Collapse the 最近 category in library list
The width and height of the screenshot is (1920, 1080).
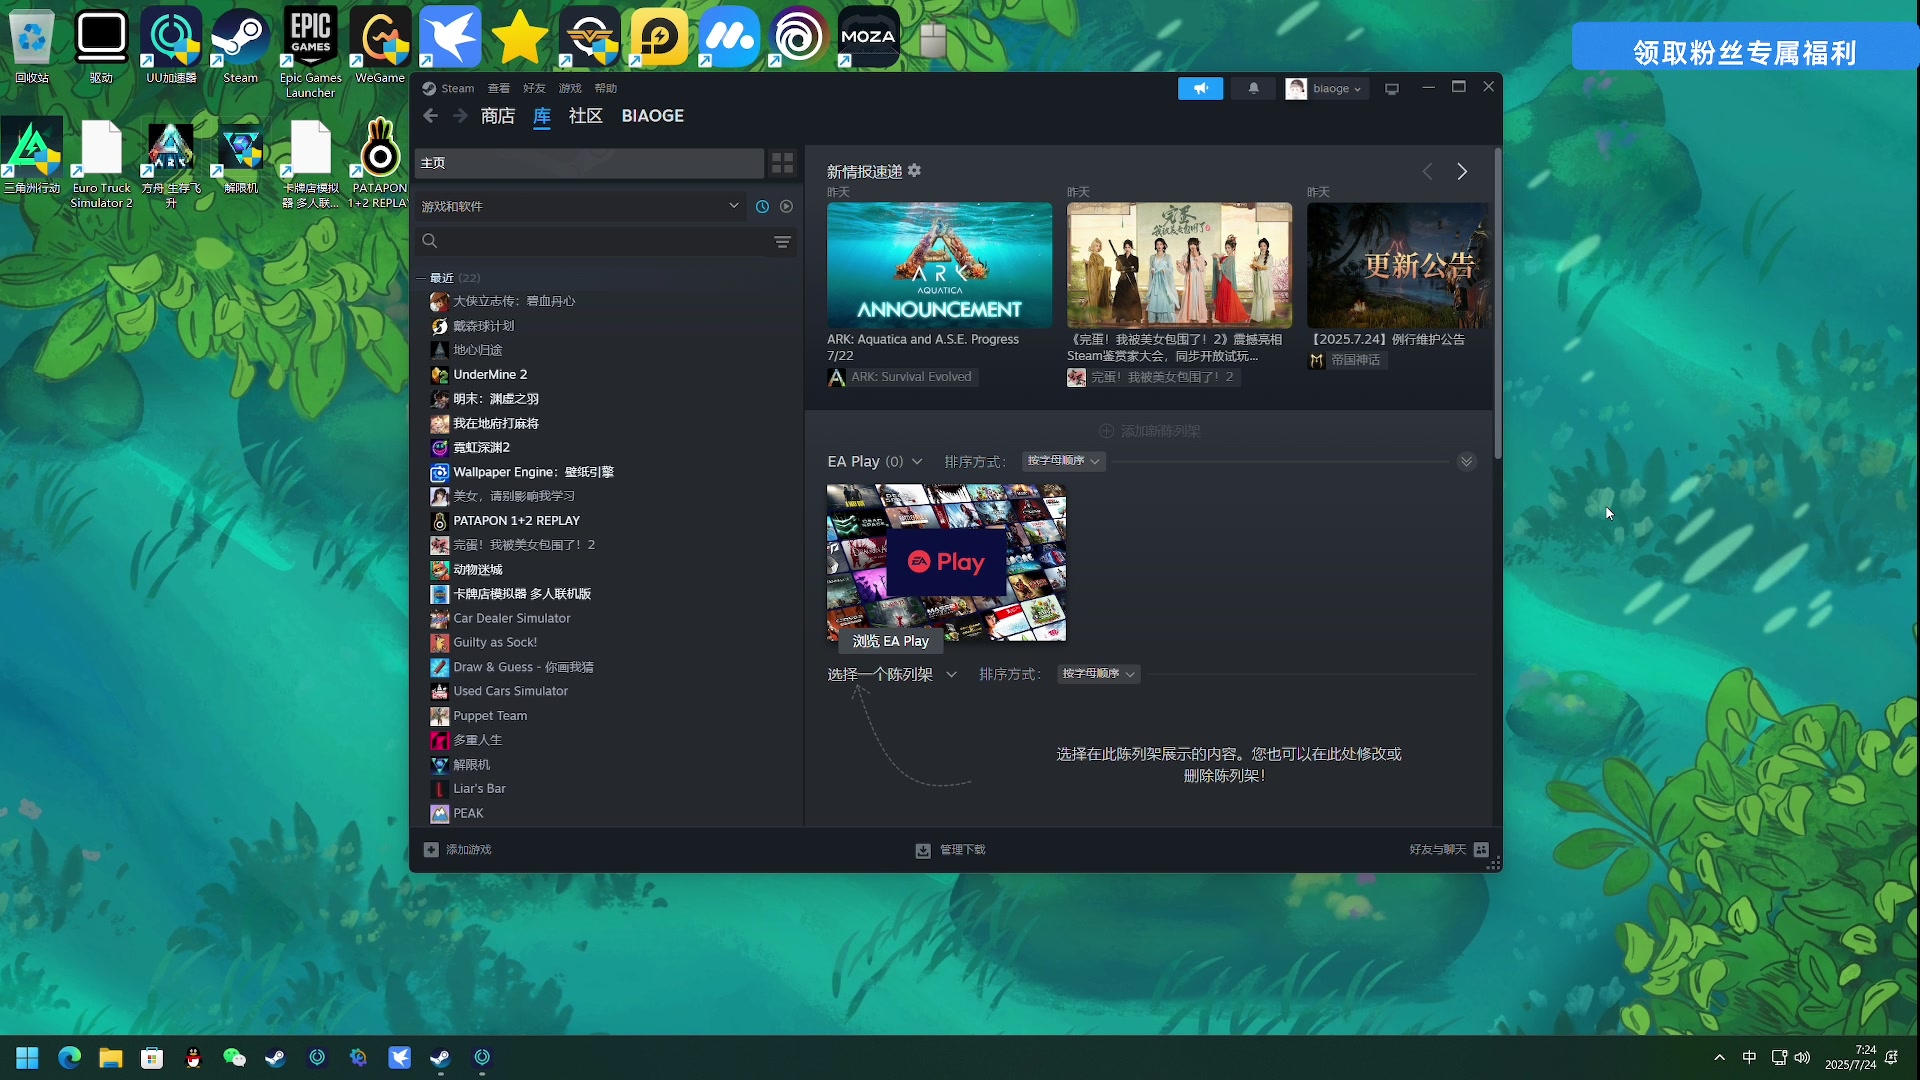[421, 278]
